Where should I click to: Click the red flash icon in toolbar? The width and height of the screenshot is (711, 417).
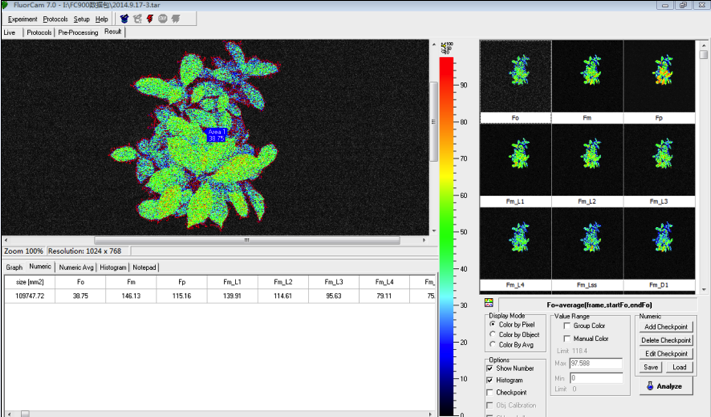pyautogui.click(x=150, y=19)
